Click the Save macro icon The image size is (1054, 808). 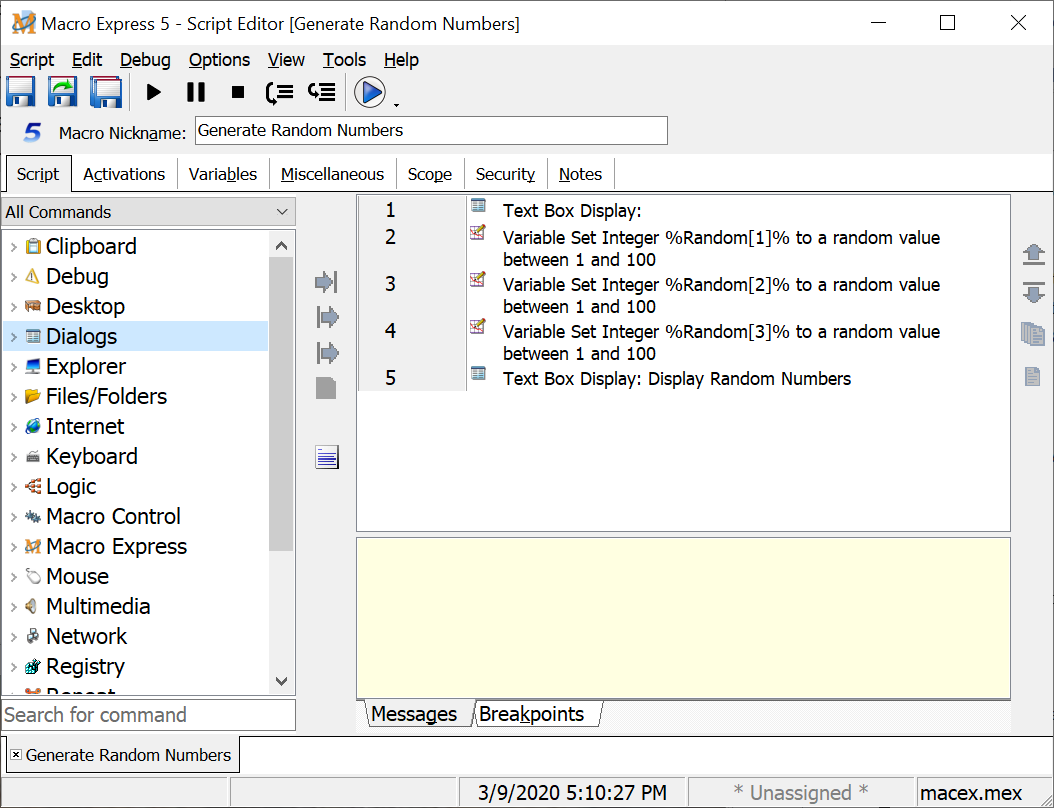[x=20, y=91]
